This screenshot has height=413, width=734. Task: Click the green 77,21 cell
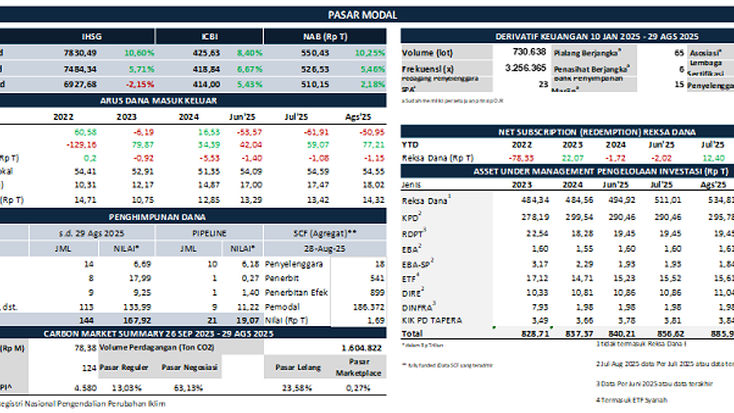click(373, 145)
